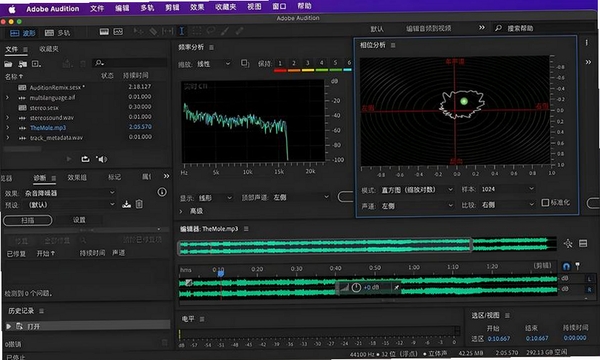Open the 显示 display dropdown in frequency analysis
The image size is (600, 360).
215,198
